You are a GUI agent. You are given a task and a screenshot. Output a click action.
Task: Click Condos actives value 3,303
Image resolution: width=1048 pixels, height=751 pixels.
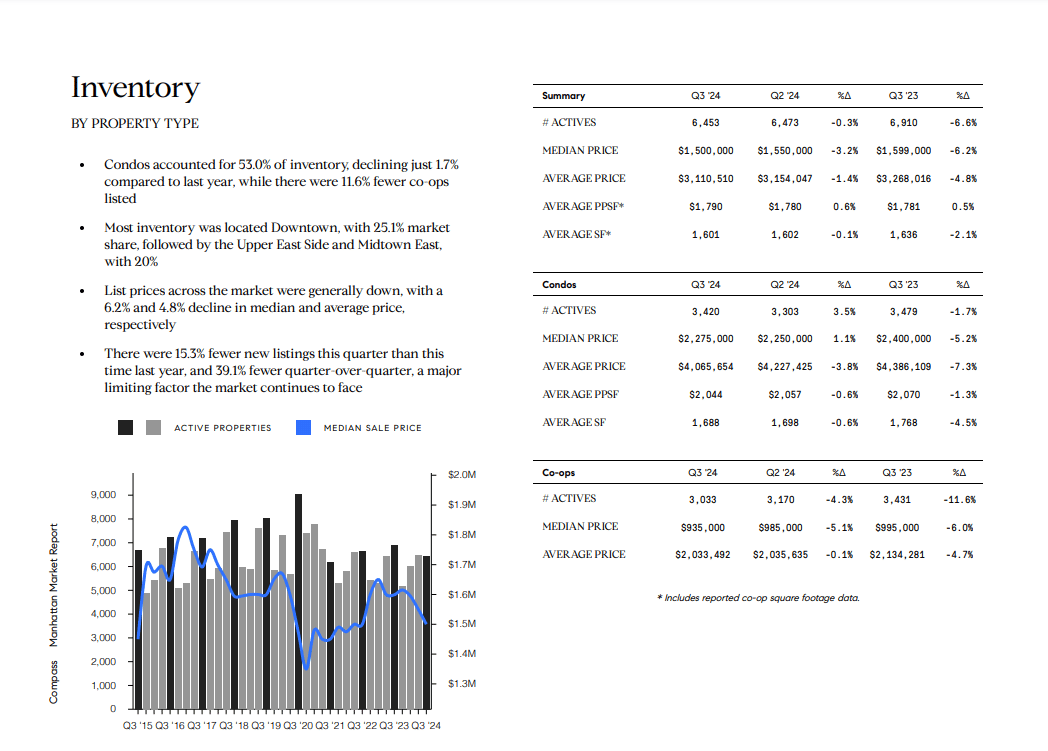pos(785,312)
